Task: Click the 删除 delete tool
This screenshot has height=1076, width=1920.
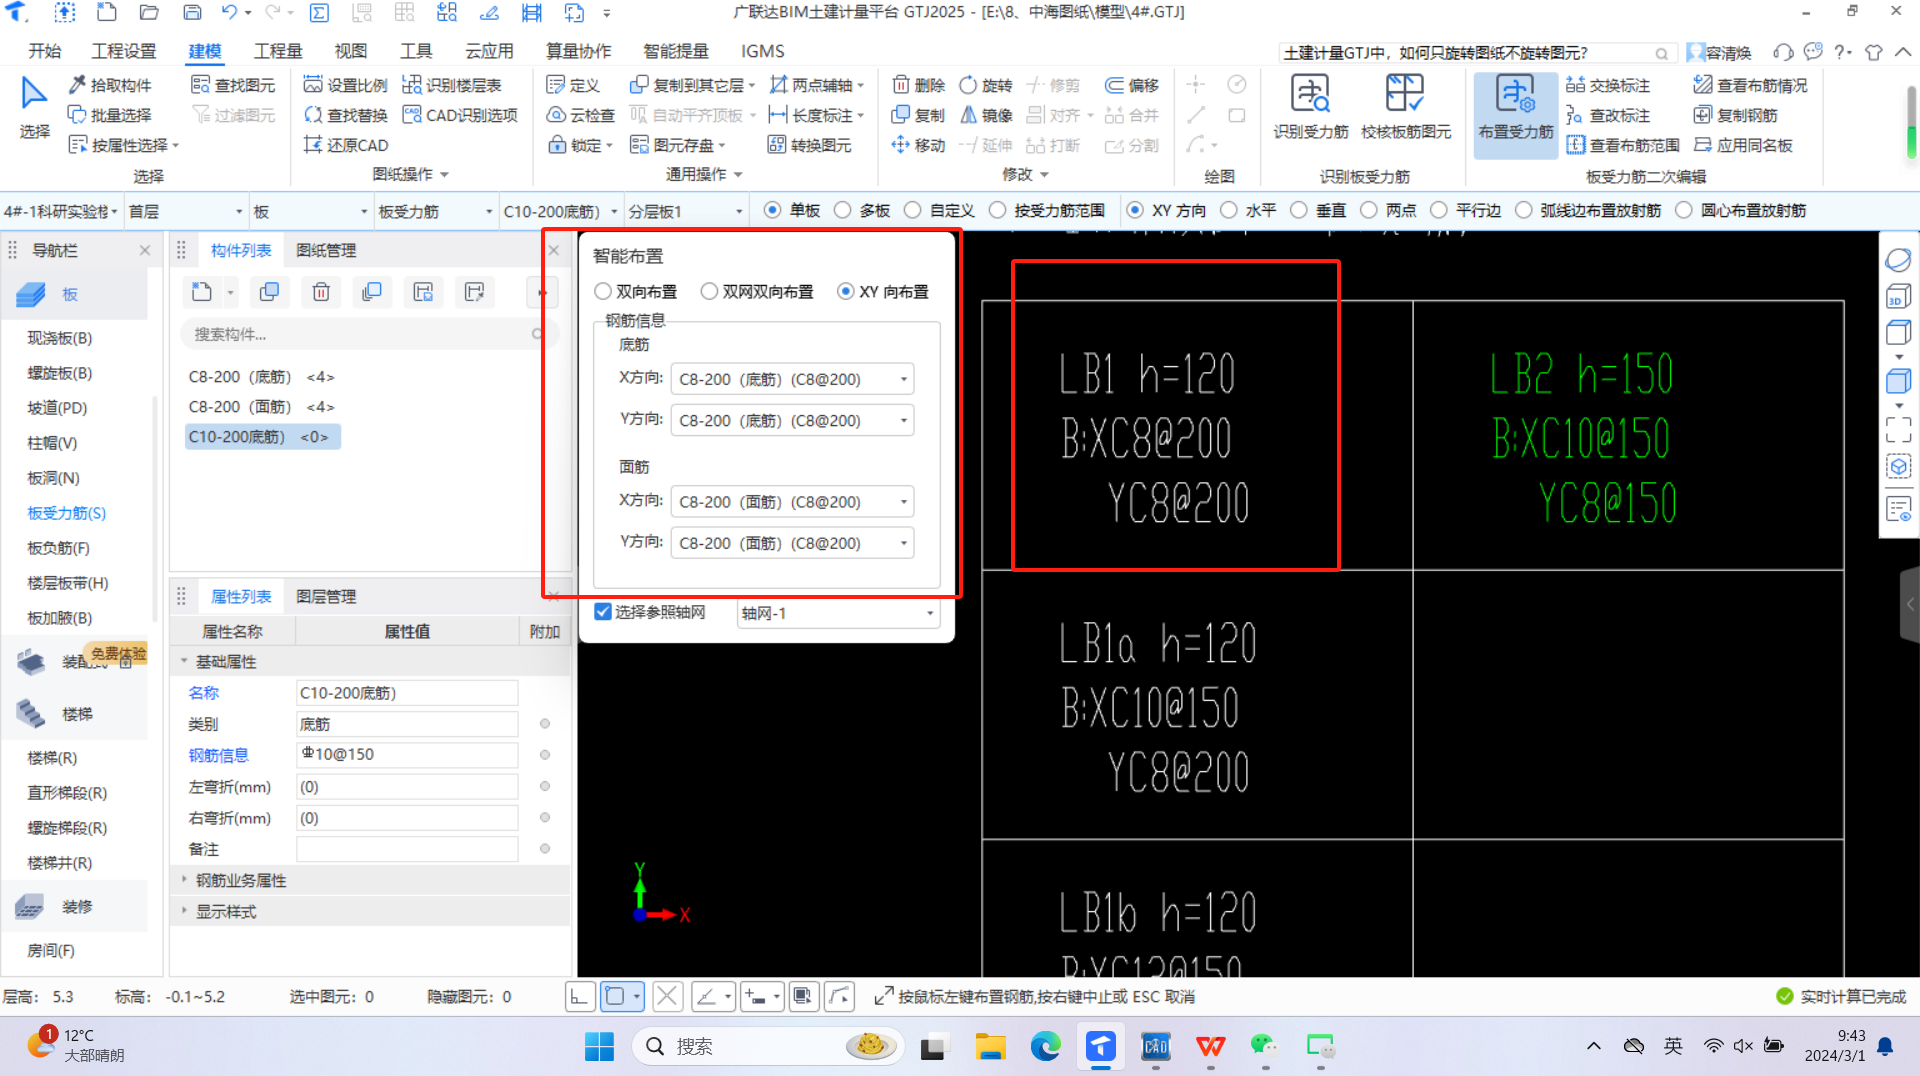Action: pos(918,85)
